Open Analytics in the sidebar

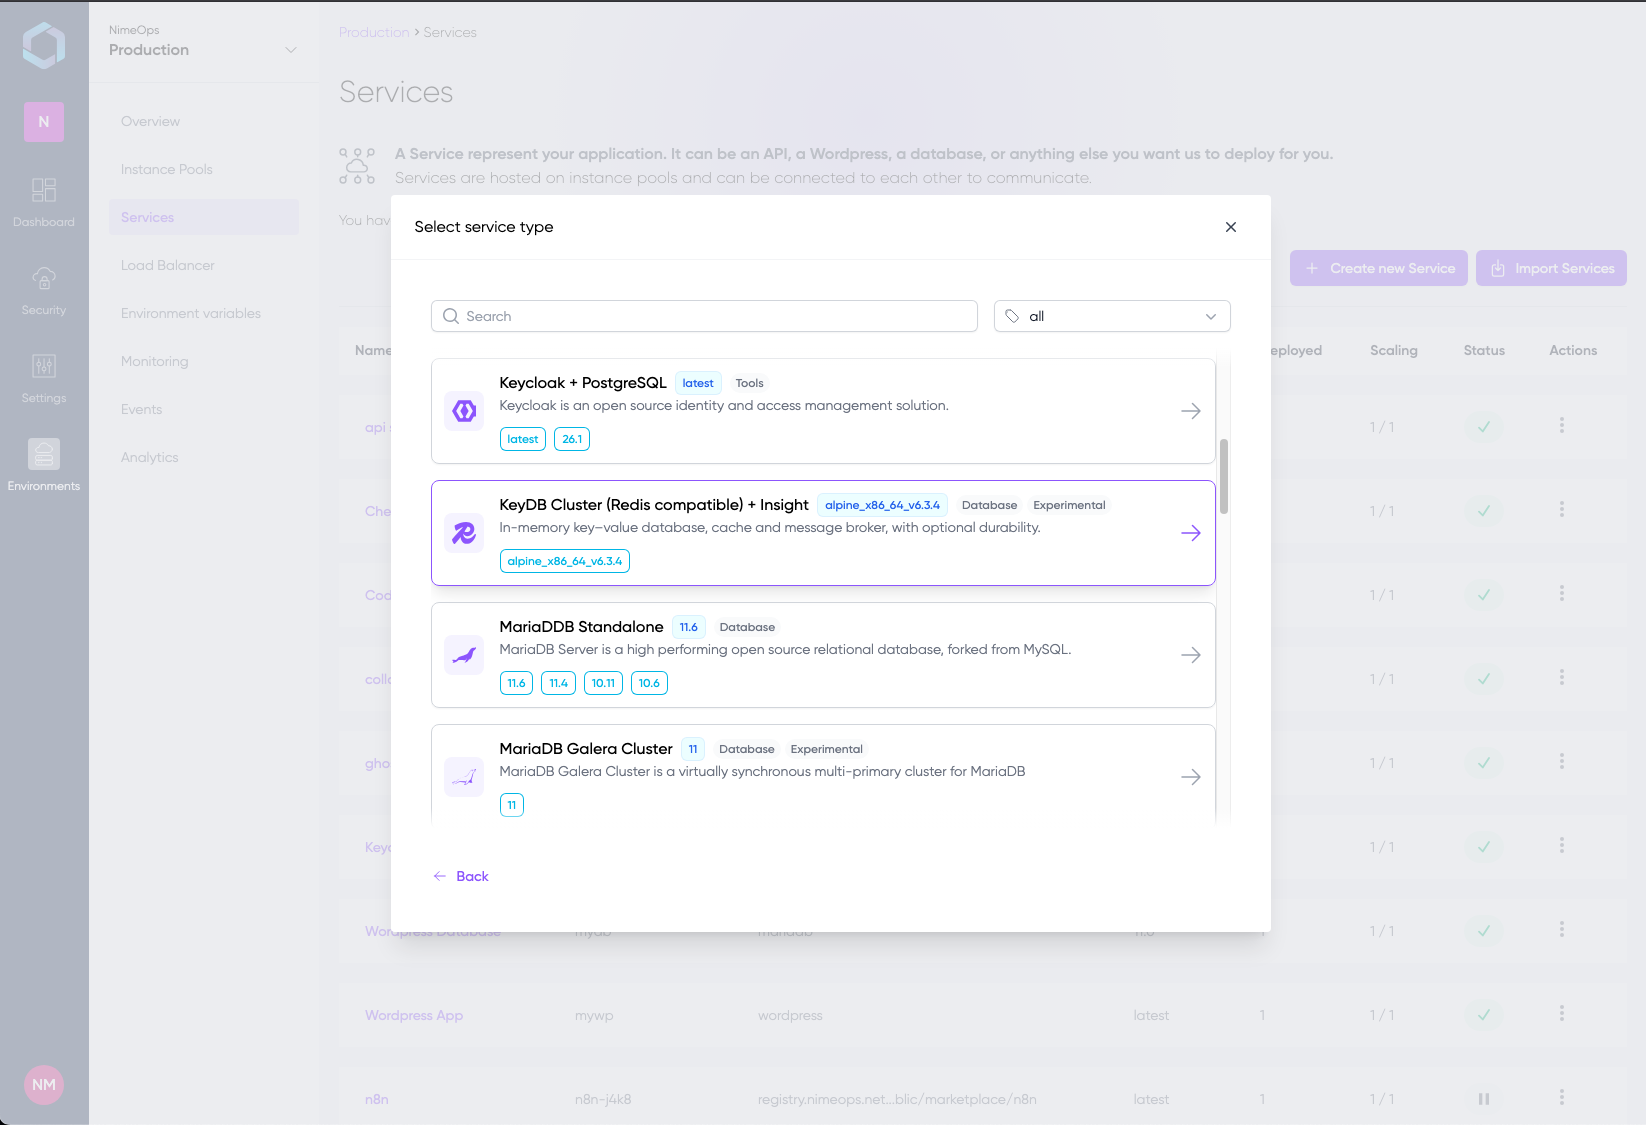[x=204, y=457]
